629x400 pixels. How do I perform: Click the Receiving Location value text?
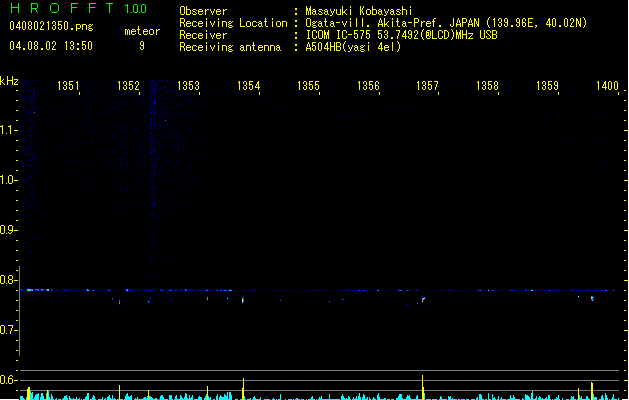coord(446,23)
